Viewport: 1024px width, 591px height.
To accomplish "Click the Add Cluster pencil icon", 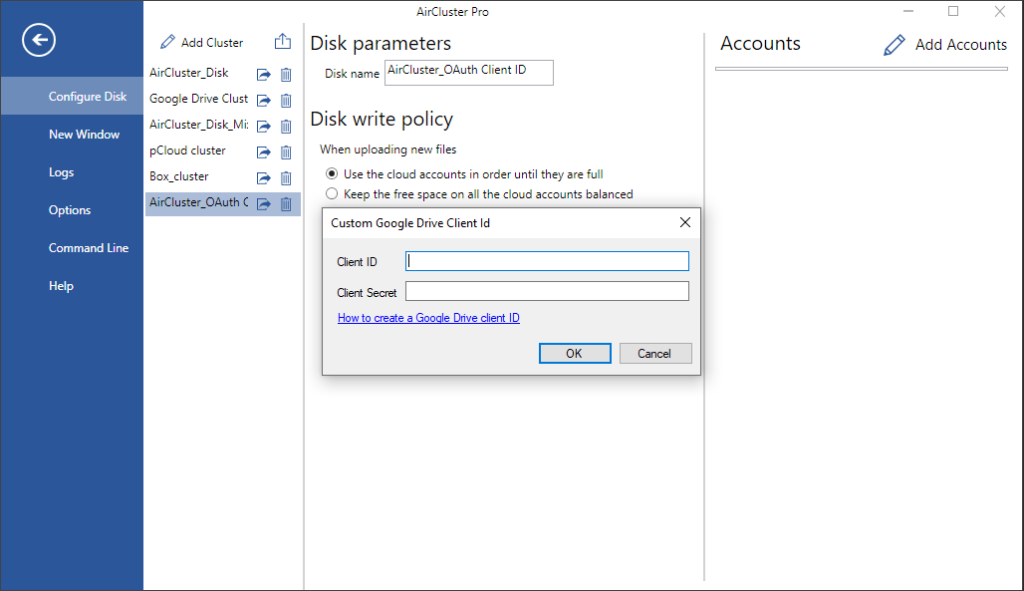I will (x=168, y=42).
